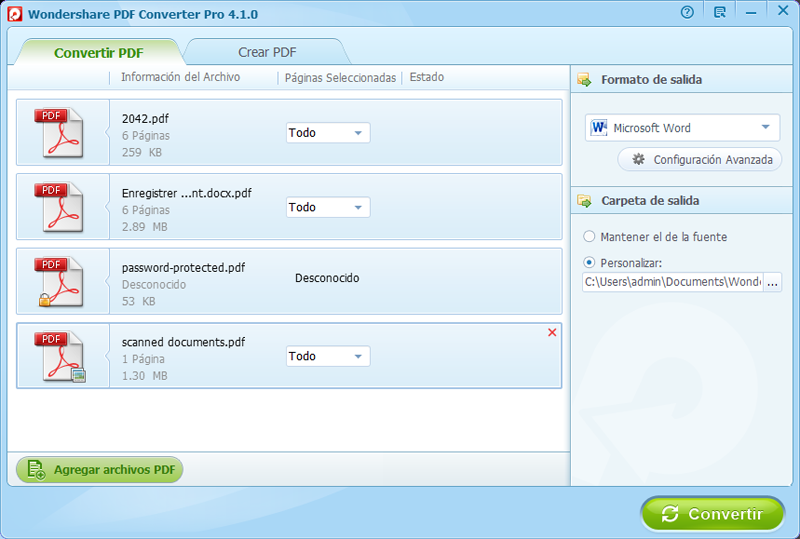
Task: Select the Personalizar radio button
Action: 589,263
